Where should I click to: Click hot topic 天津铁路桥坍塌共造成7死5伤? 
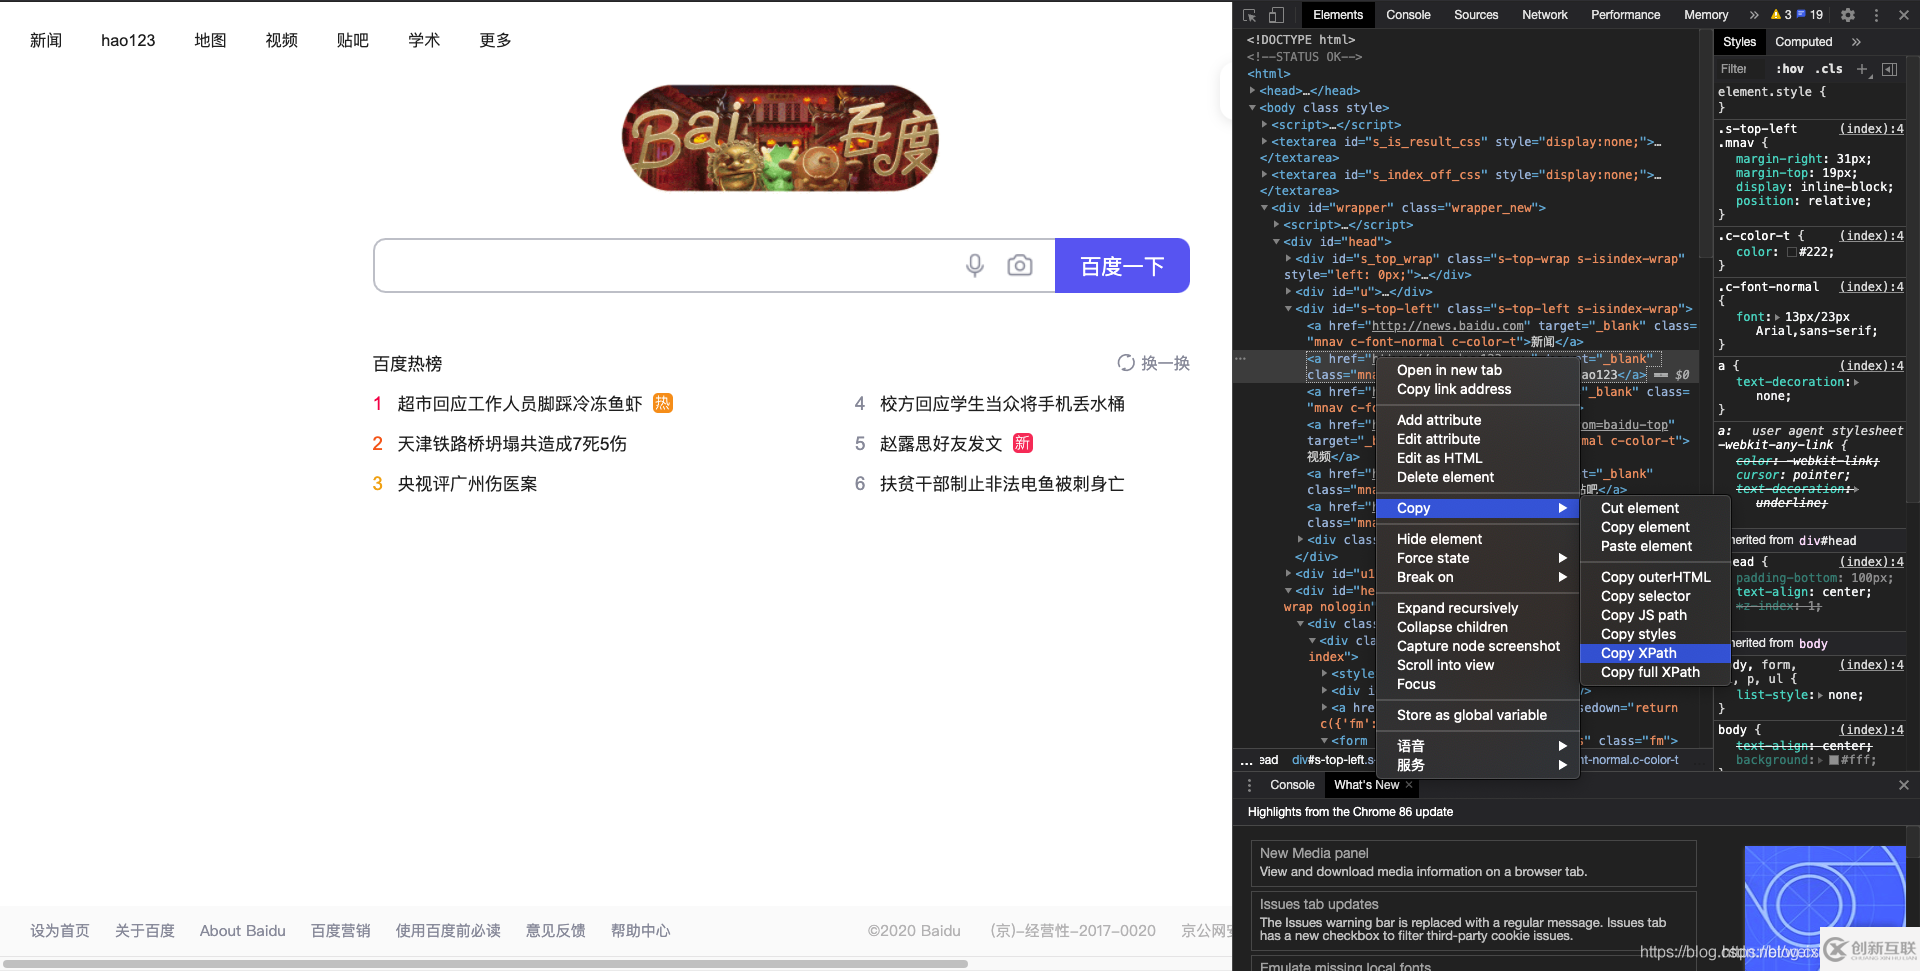point(512,444)
